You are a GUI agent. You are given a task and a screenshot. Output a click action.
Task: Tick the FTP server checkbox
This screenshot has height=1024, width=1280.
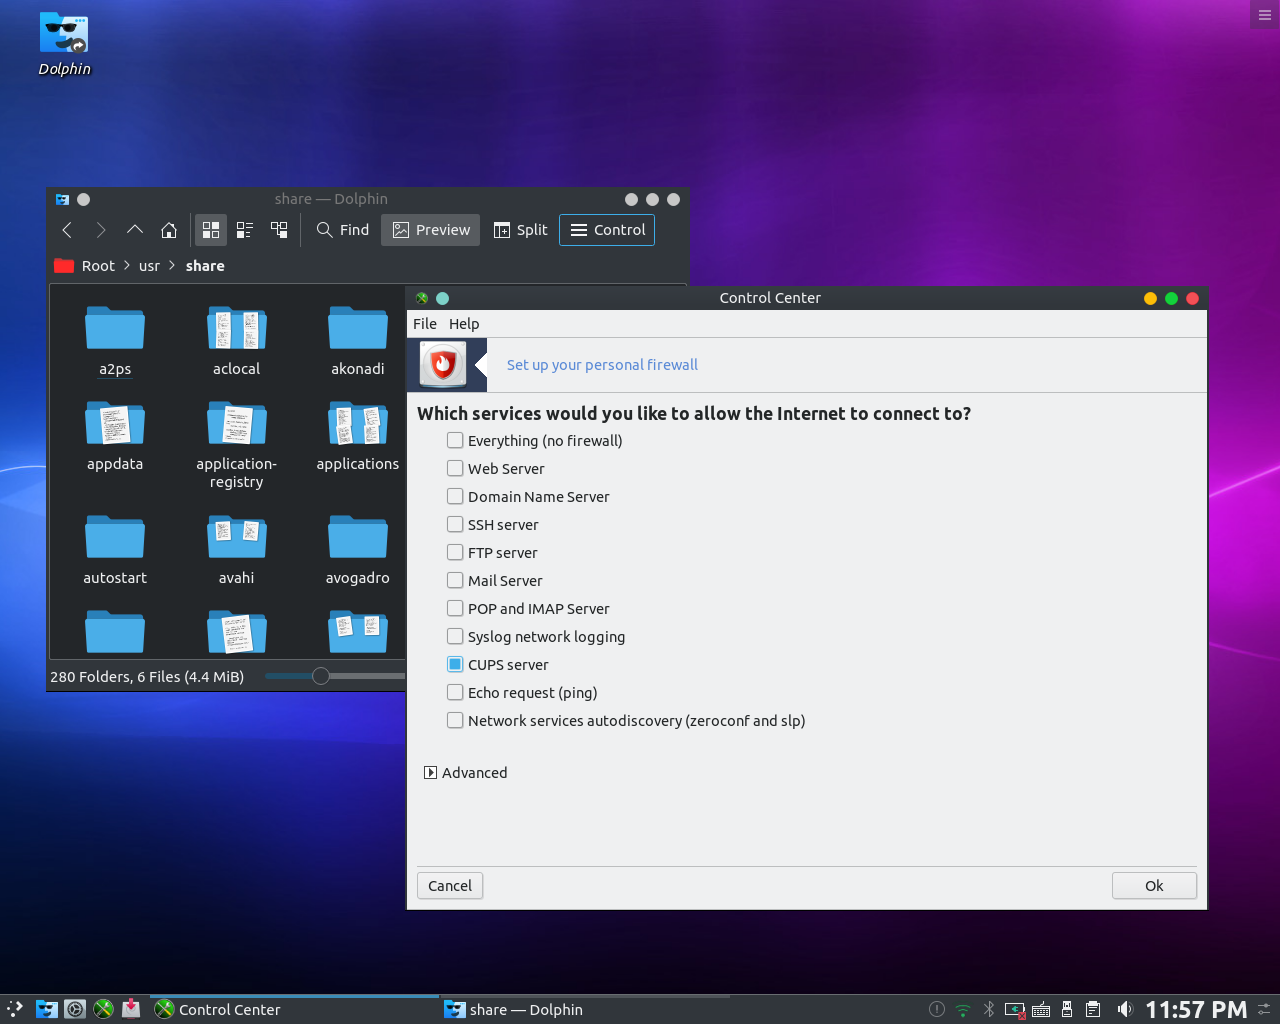point(455,552)
